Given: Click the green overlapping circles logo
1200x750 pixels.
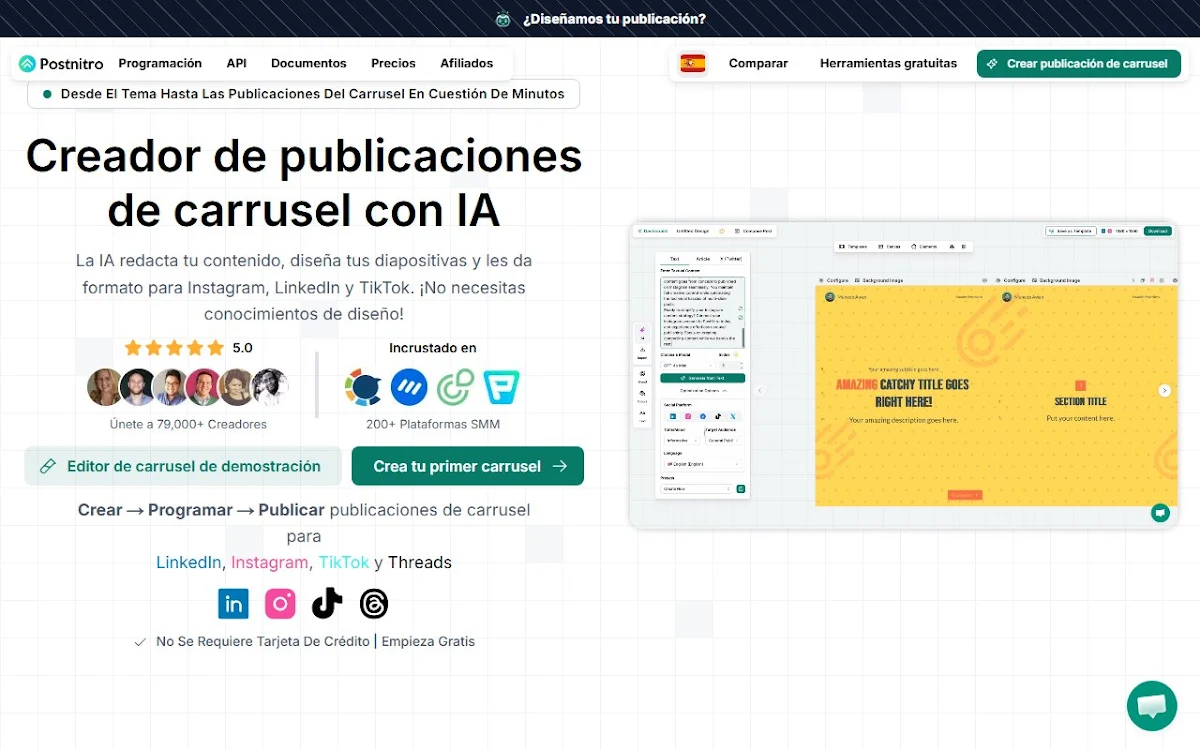Looking at the screenshot, I should [455, 386].
